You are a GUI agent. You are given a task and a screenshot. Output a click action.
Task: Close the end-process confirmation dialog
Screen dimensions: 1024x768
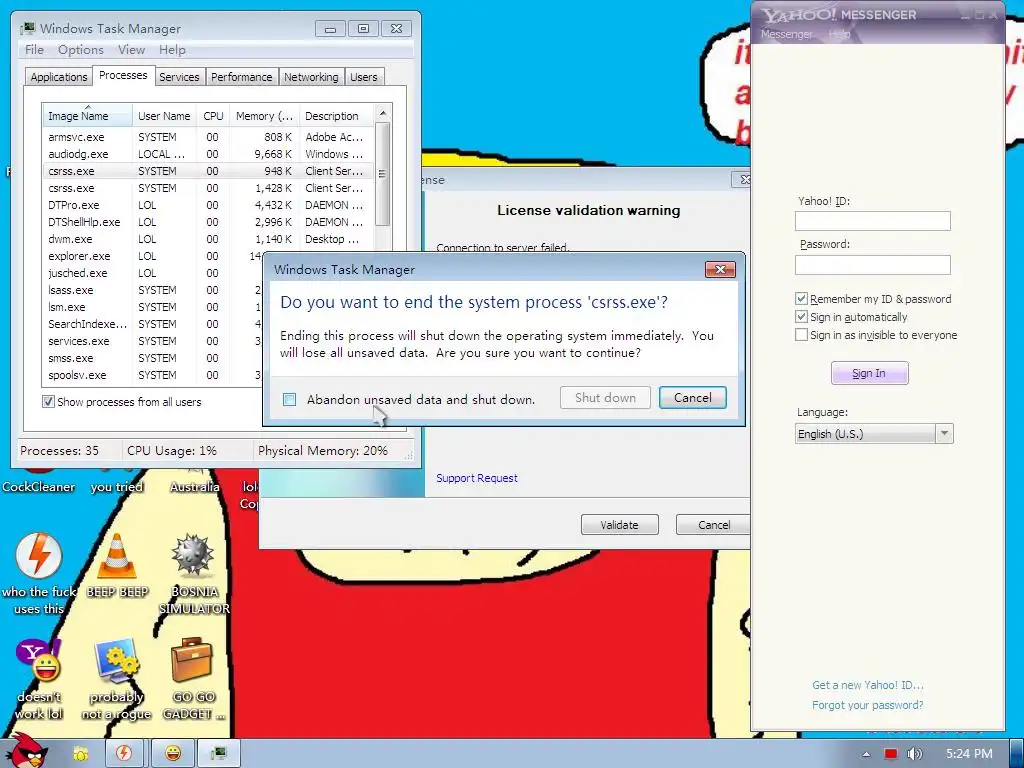[x=720, y=269]
